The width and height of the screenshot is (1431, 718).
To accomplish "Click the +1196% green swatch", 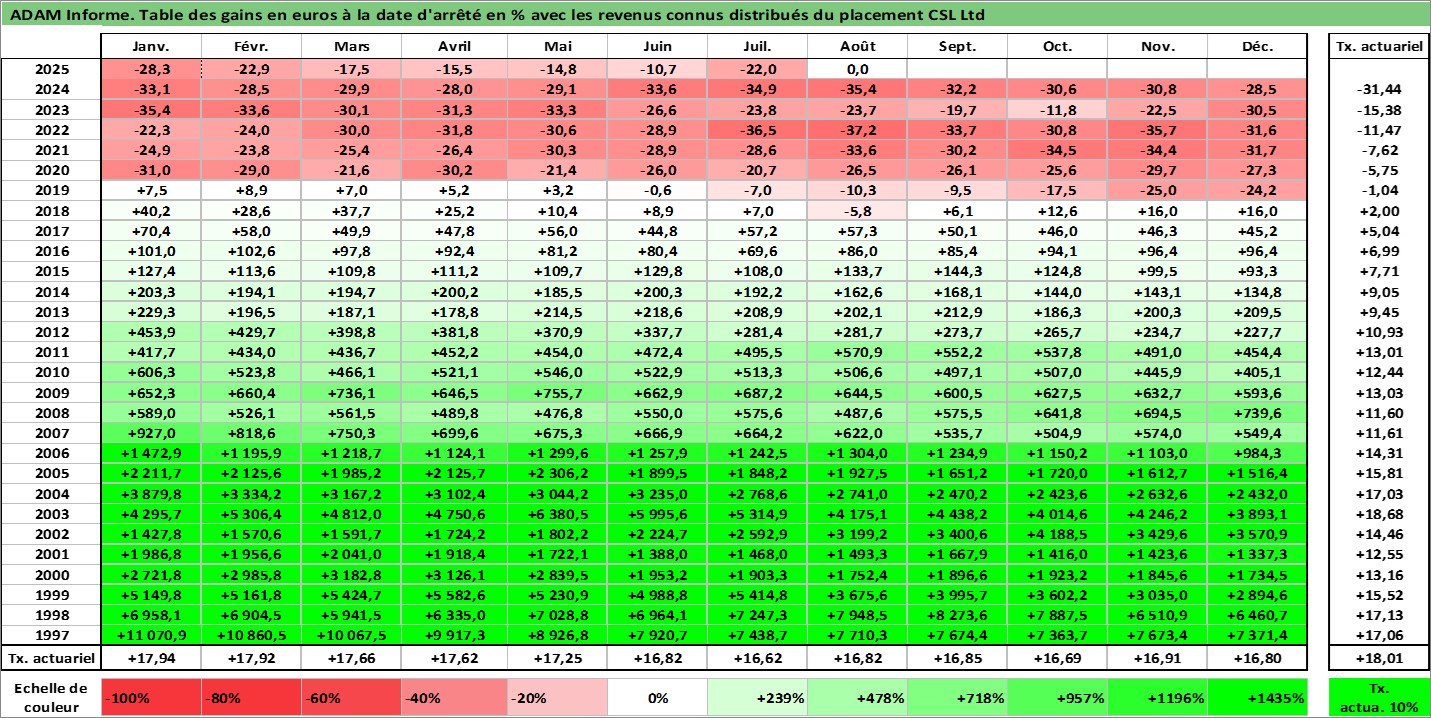I will point(1158,698).
